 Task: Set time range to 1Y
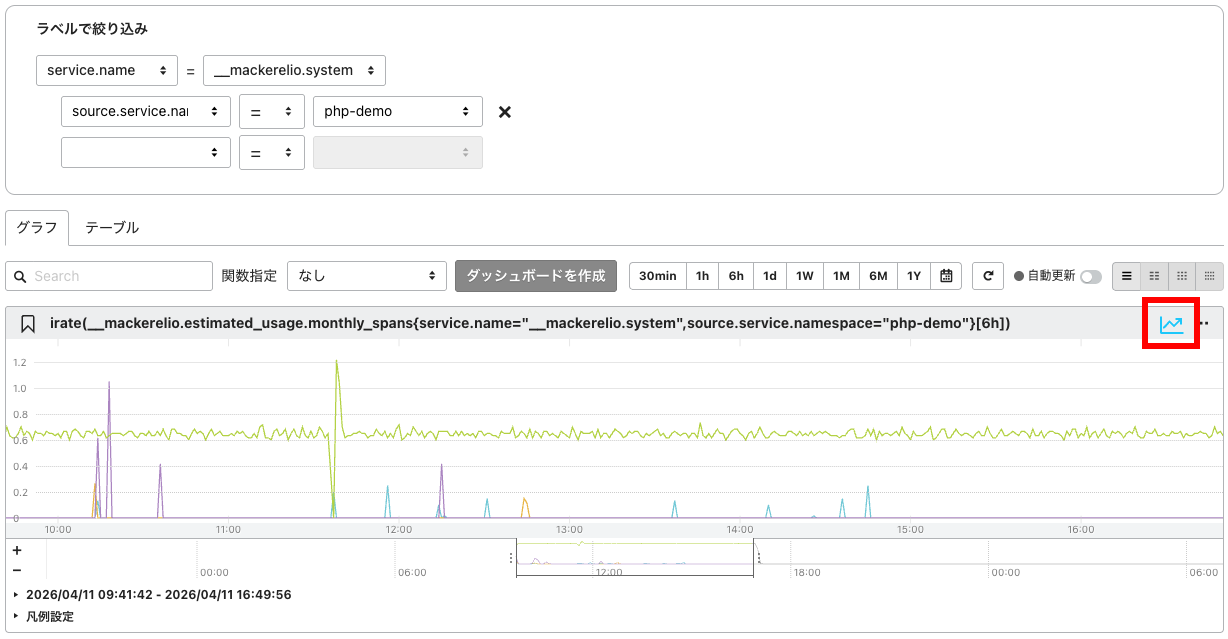[x=914, y=276]
